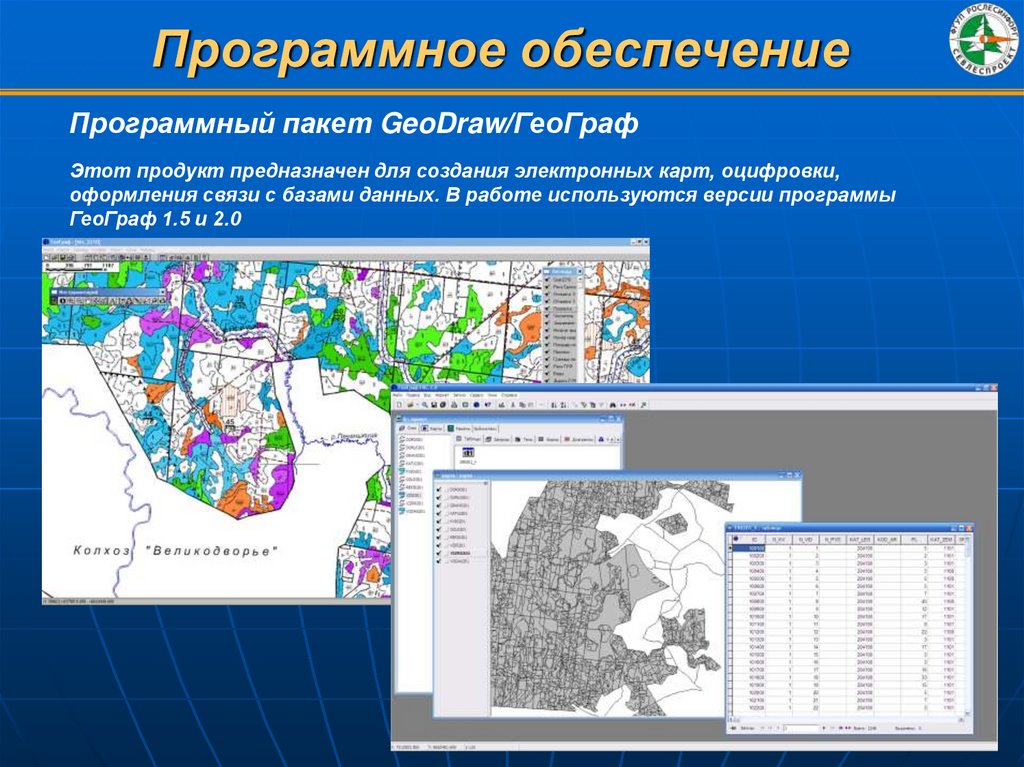Click the tab scroll arrow in project window

tap(617, 439)
